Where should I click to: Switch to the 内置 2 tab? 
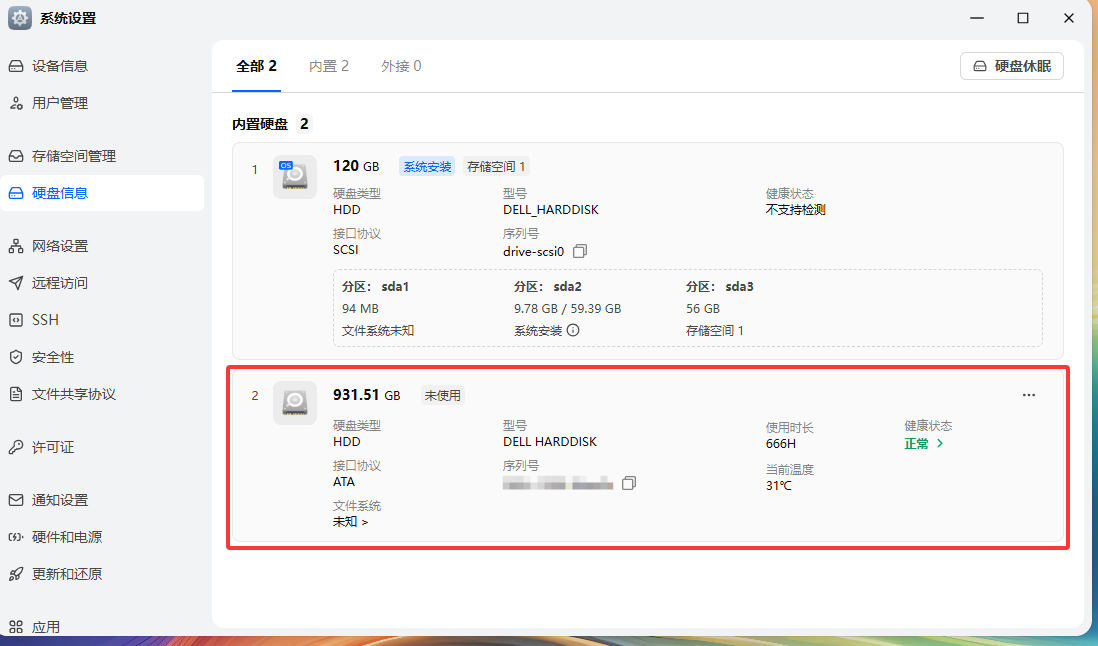click(329, 66)
